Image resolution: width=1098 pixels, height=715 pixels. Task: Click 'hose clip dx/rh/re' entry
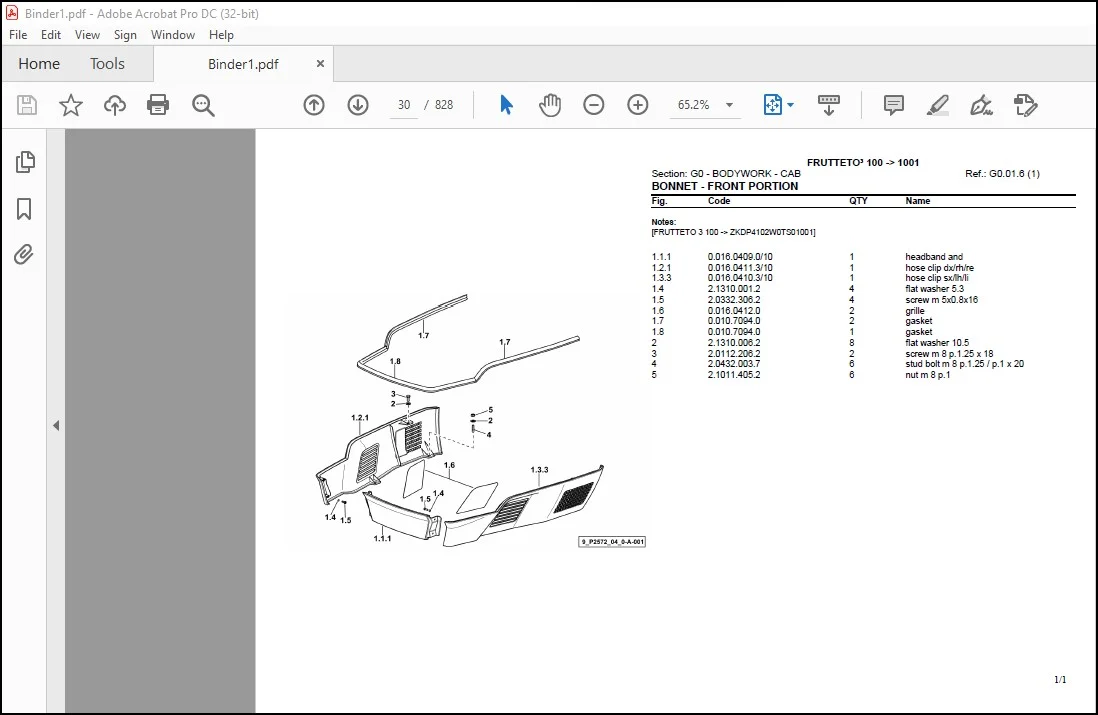[939, 268]
